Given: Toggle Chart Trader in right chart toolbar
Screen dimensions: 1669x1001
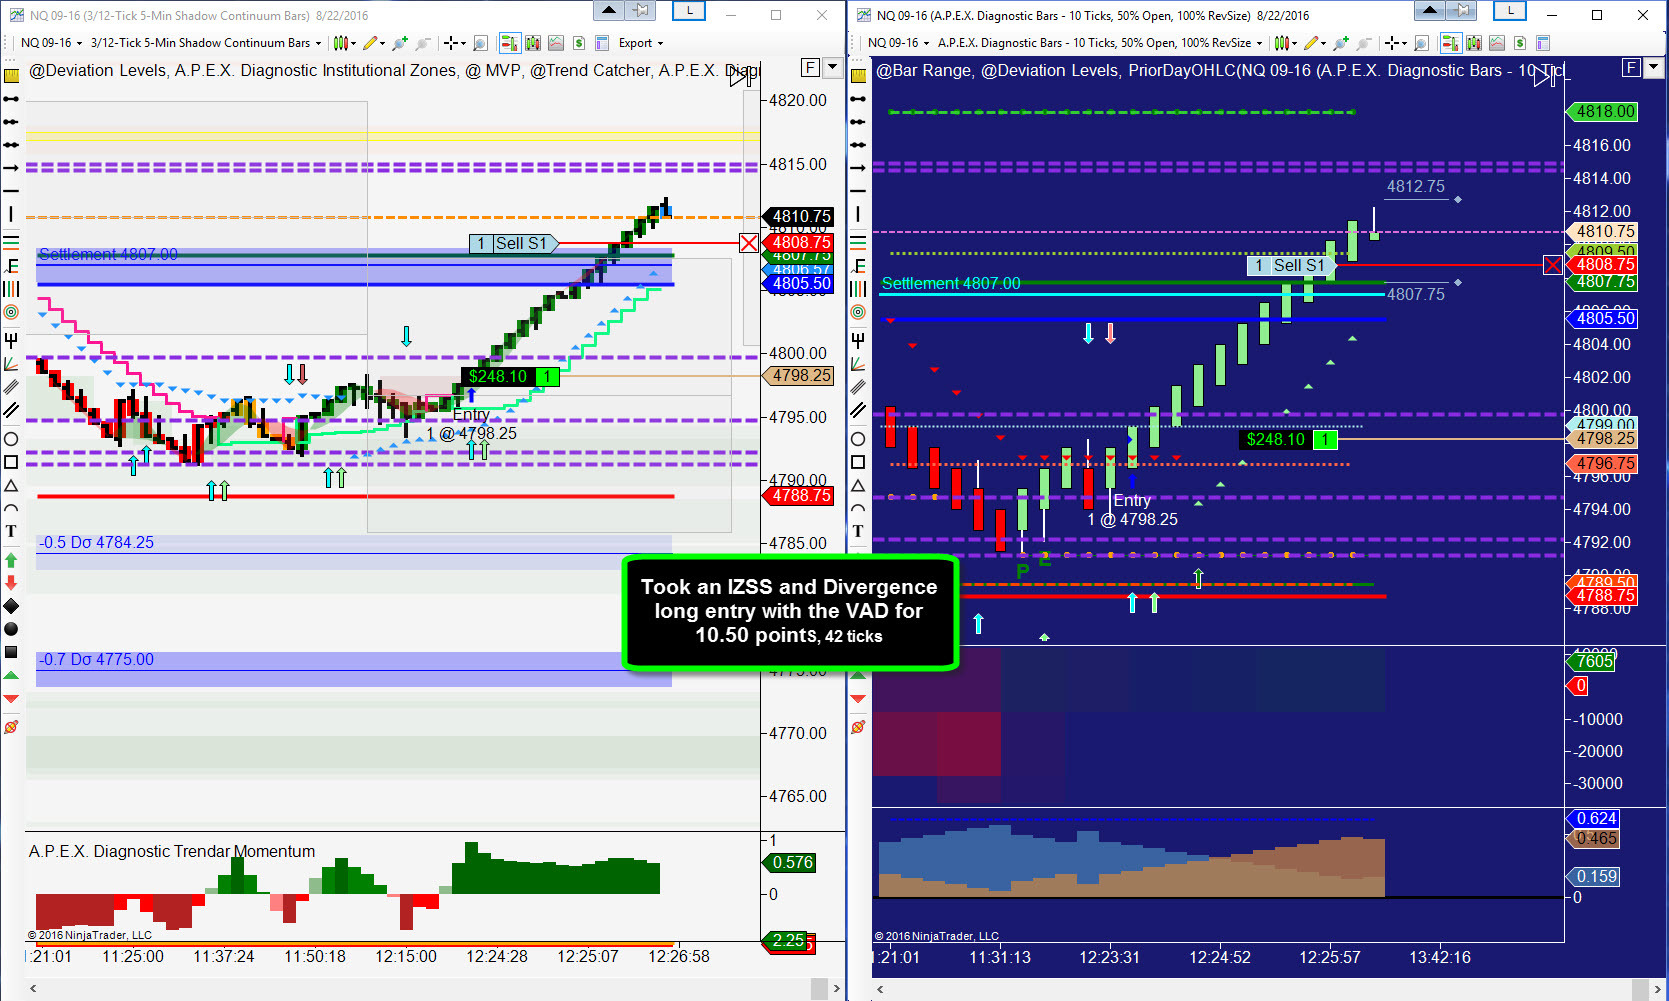Looking at the screenshot, I should (1450, 43).
